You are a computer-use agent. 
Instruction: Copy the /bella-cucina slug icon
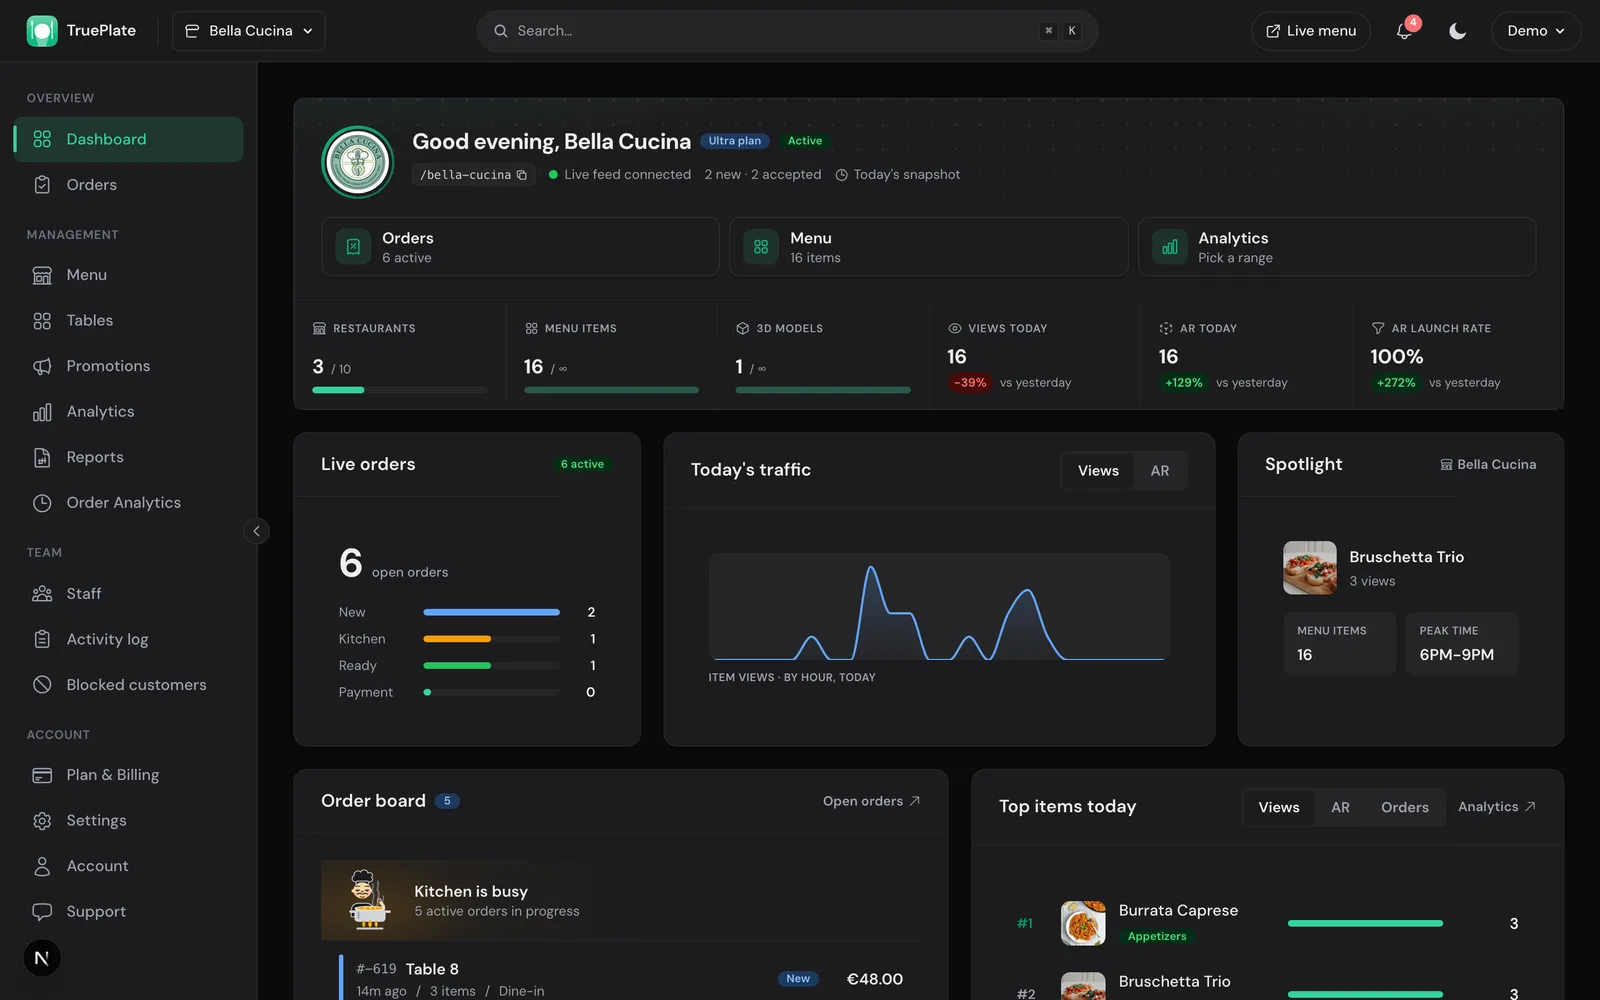tap(522, 175)
